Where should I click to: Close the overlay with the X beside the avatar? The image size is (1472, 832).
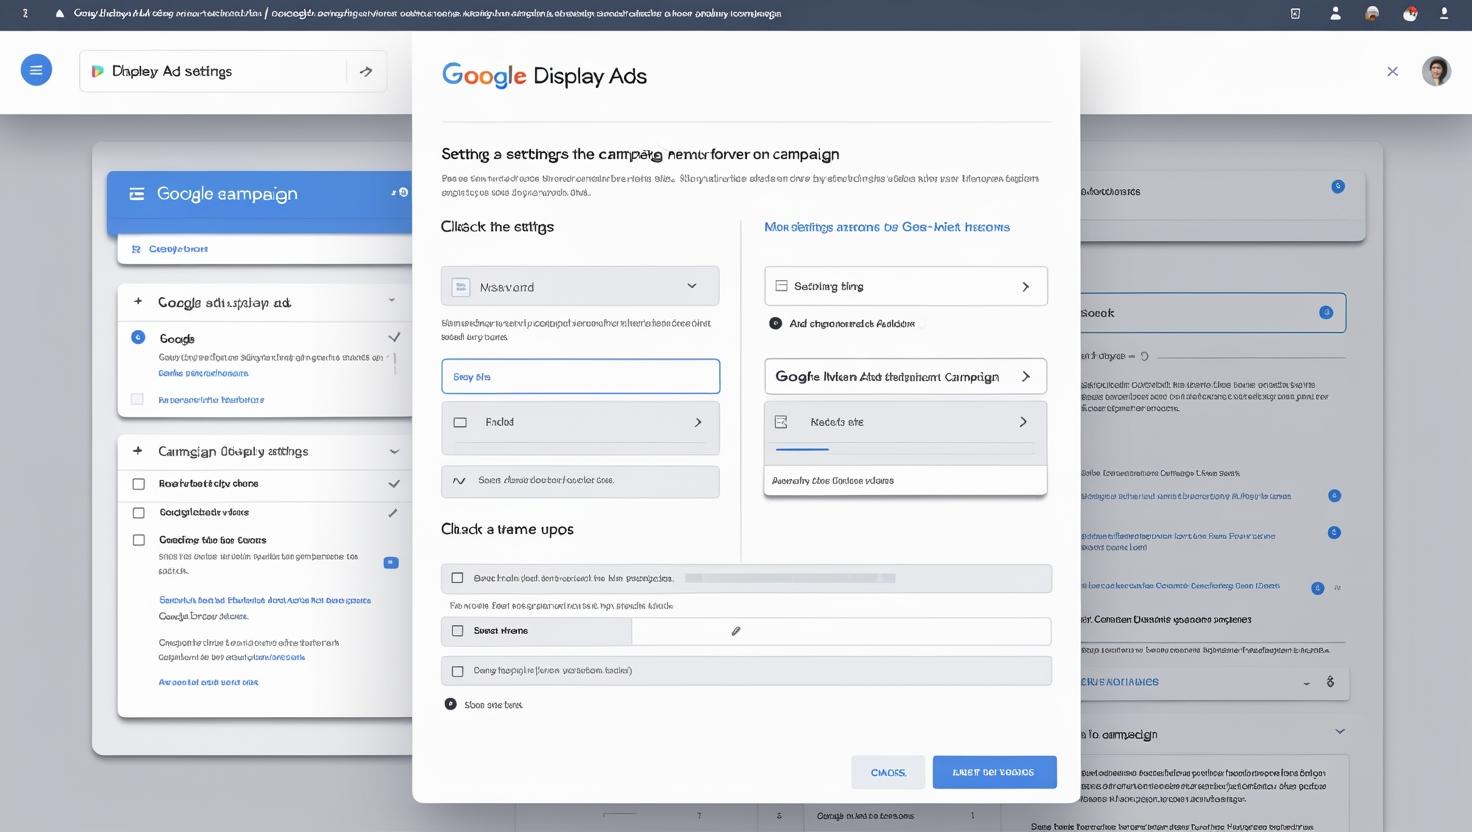(x=1392, y=71)
